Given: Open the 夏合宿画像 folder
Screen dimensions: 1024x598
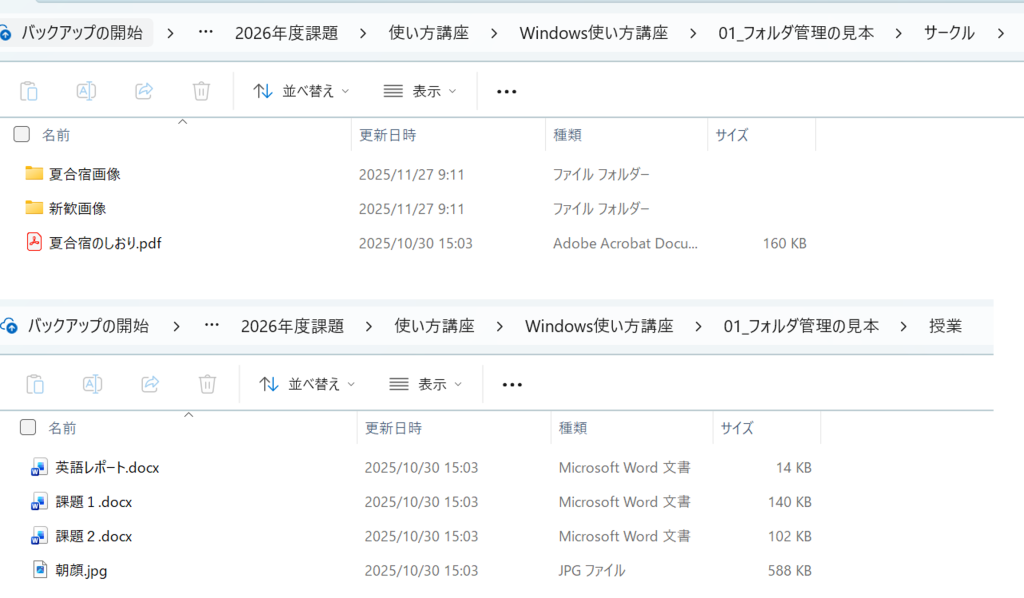Looking at the screenshot, I should [x=84, y=174].
